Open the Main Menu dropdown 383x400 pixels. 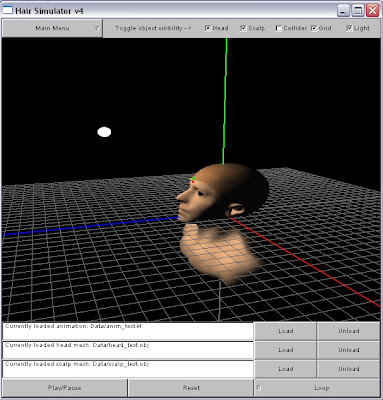[x=52, y=28]
